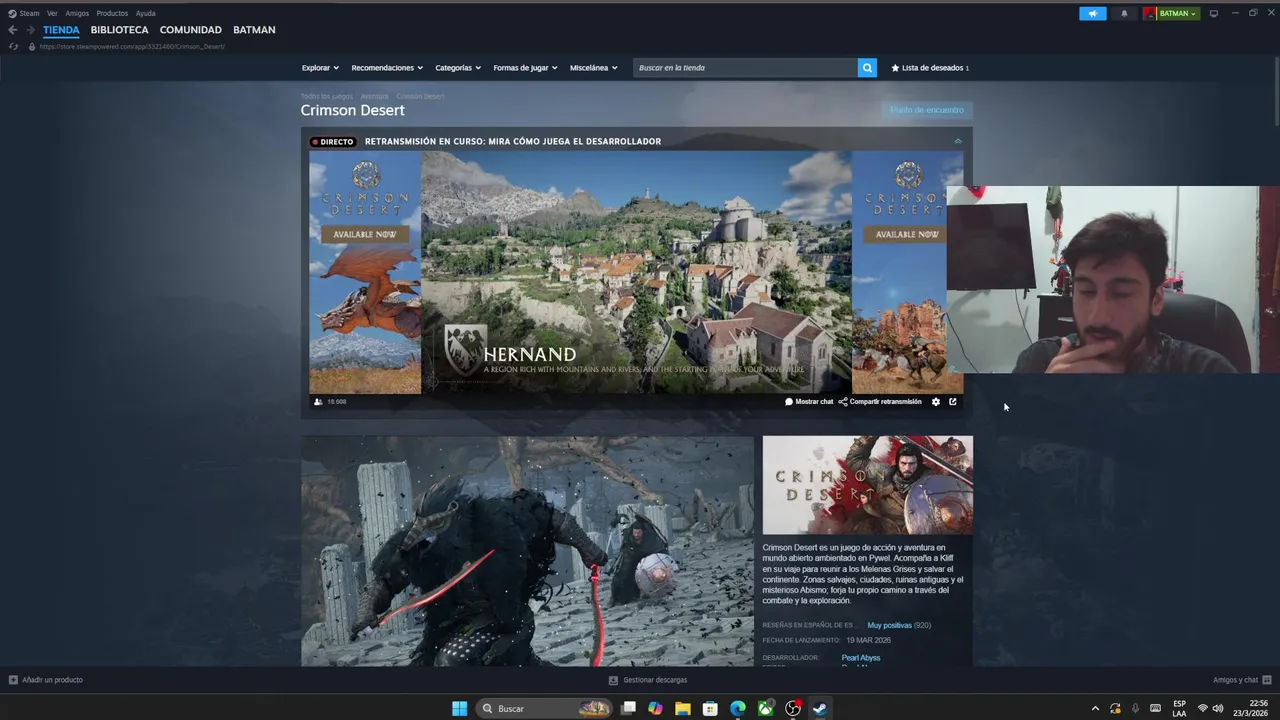Click the VR/Big Picture display icon
This screenshot has width=1280, height=720.
1214,13
